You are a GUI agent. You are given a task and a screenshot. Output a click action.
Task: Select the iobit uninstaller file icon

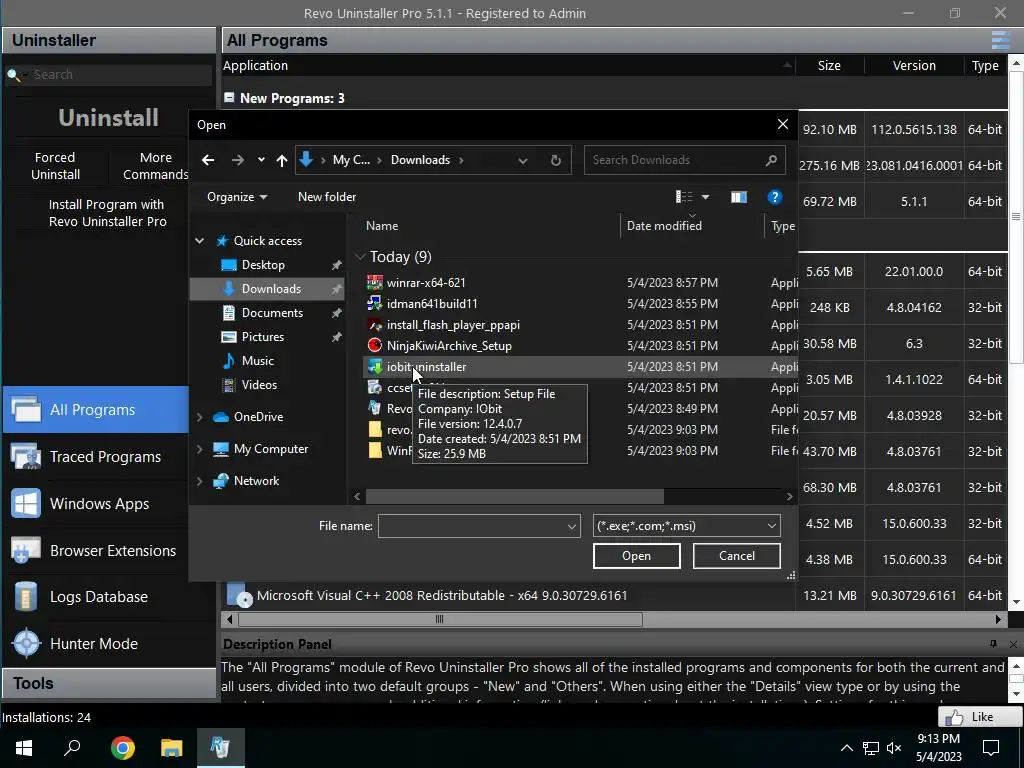click(375, 366)
